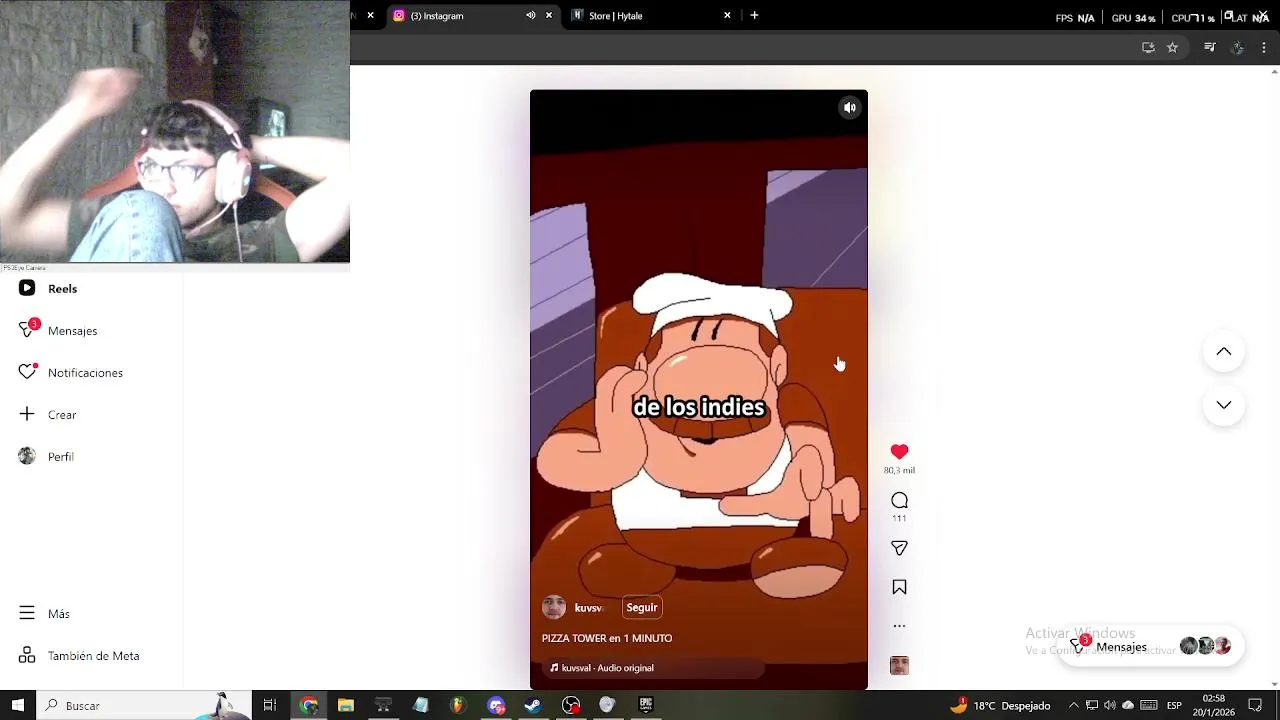This screenshot has width=1280, height=720.
Task: Open También de Meta apps menu
Action: 79,656
